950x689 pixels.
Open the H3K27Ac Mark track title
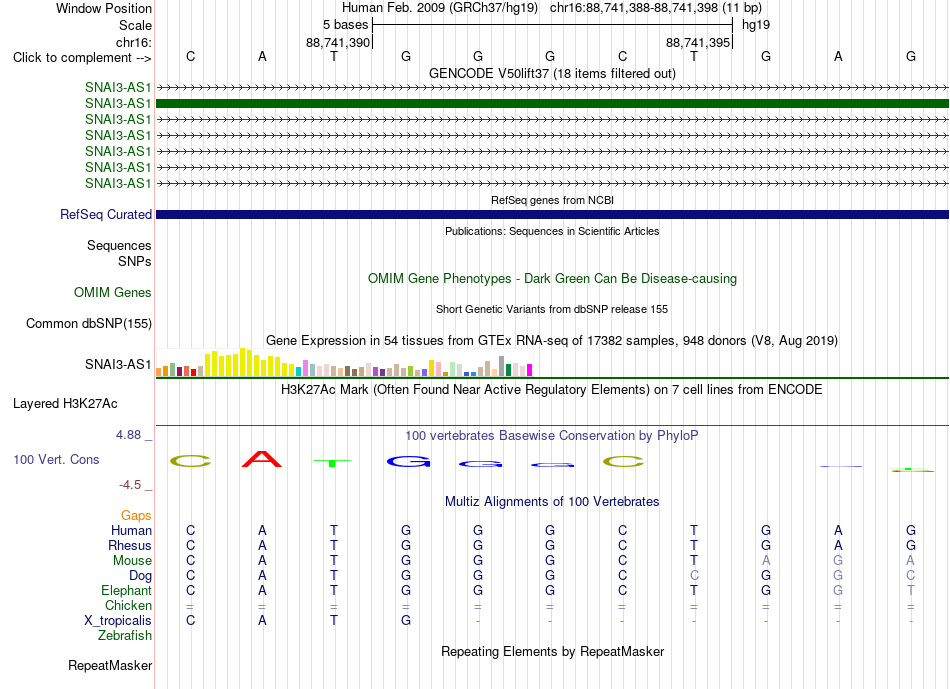(x=552, y=390)
